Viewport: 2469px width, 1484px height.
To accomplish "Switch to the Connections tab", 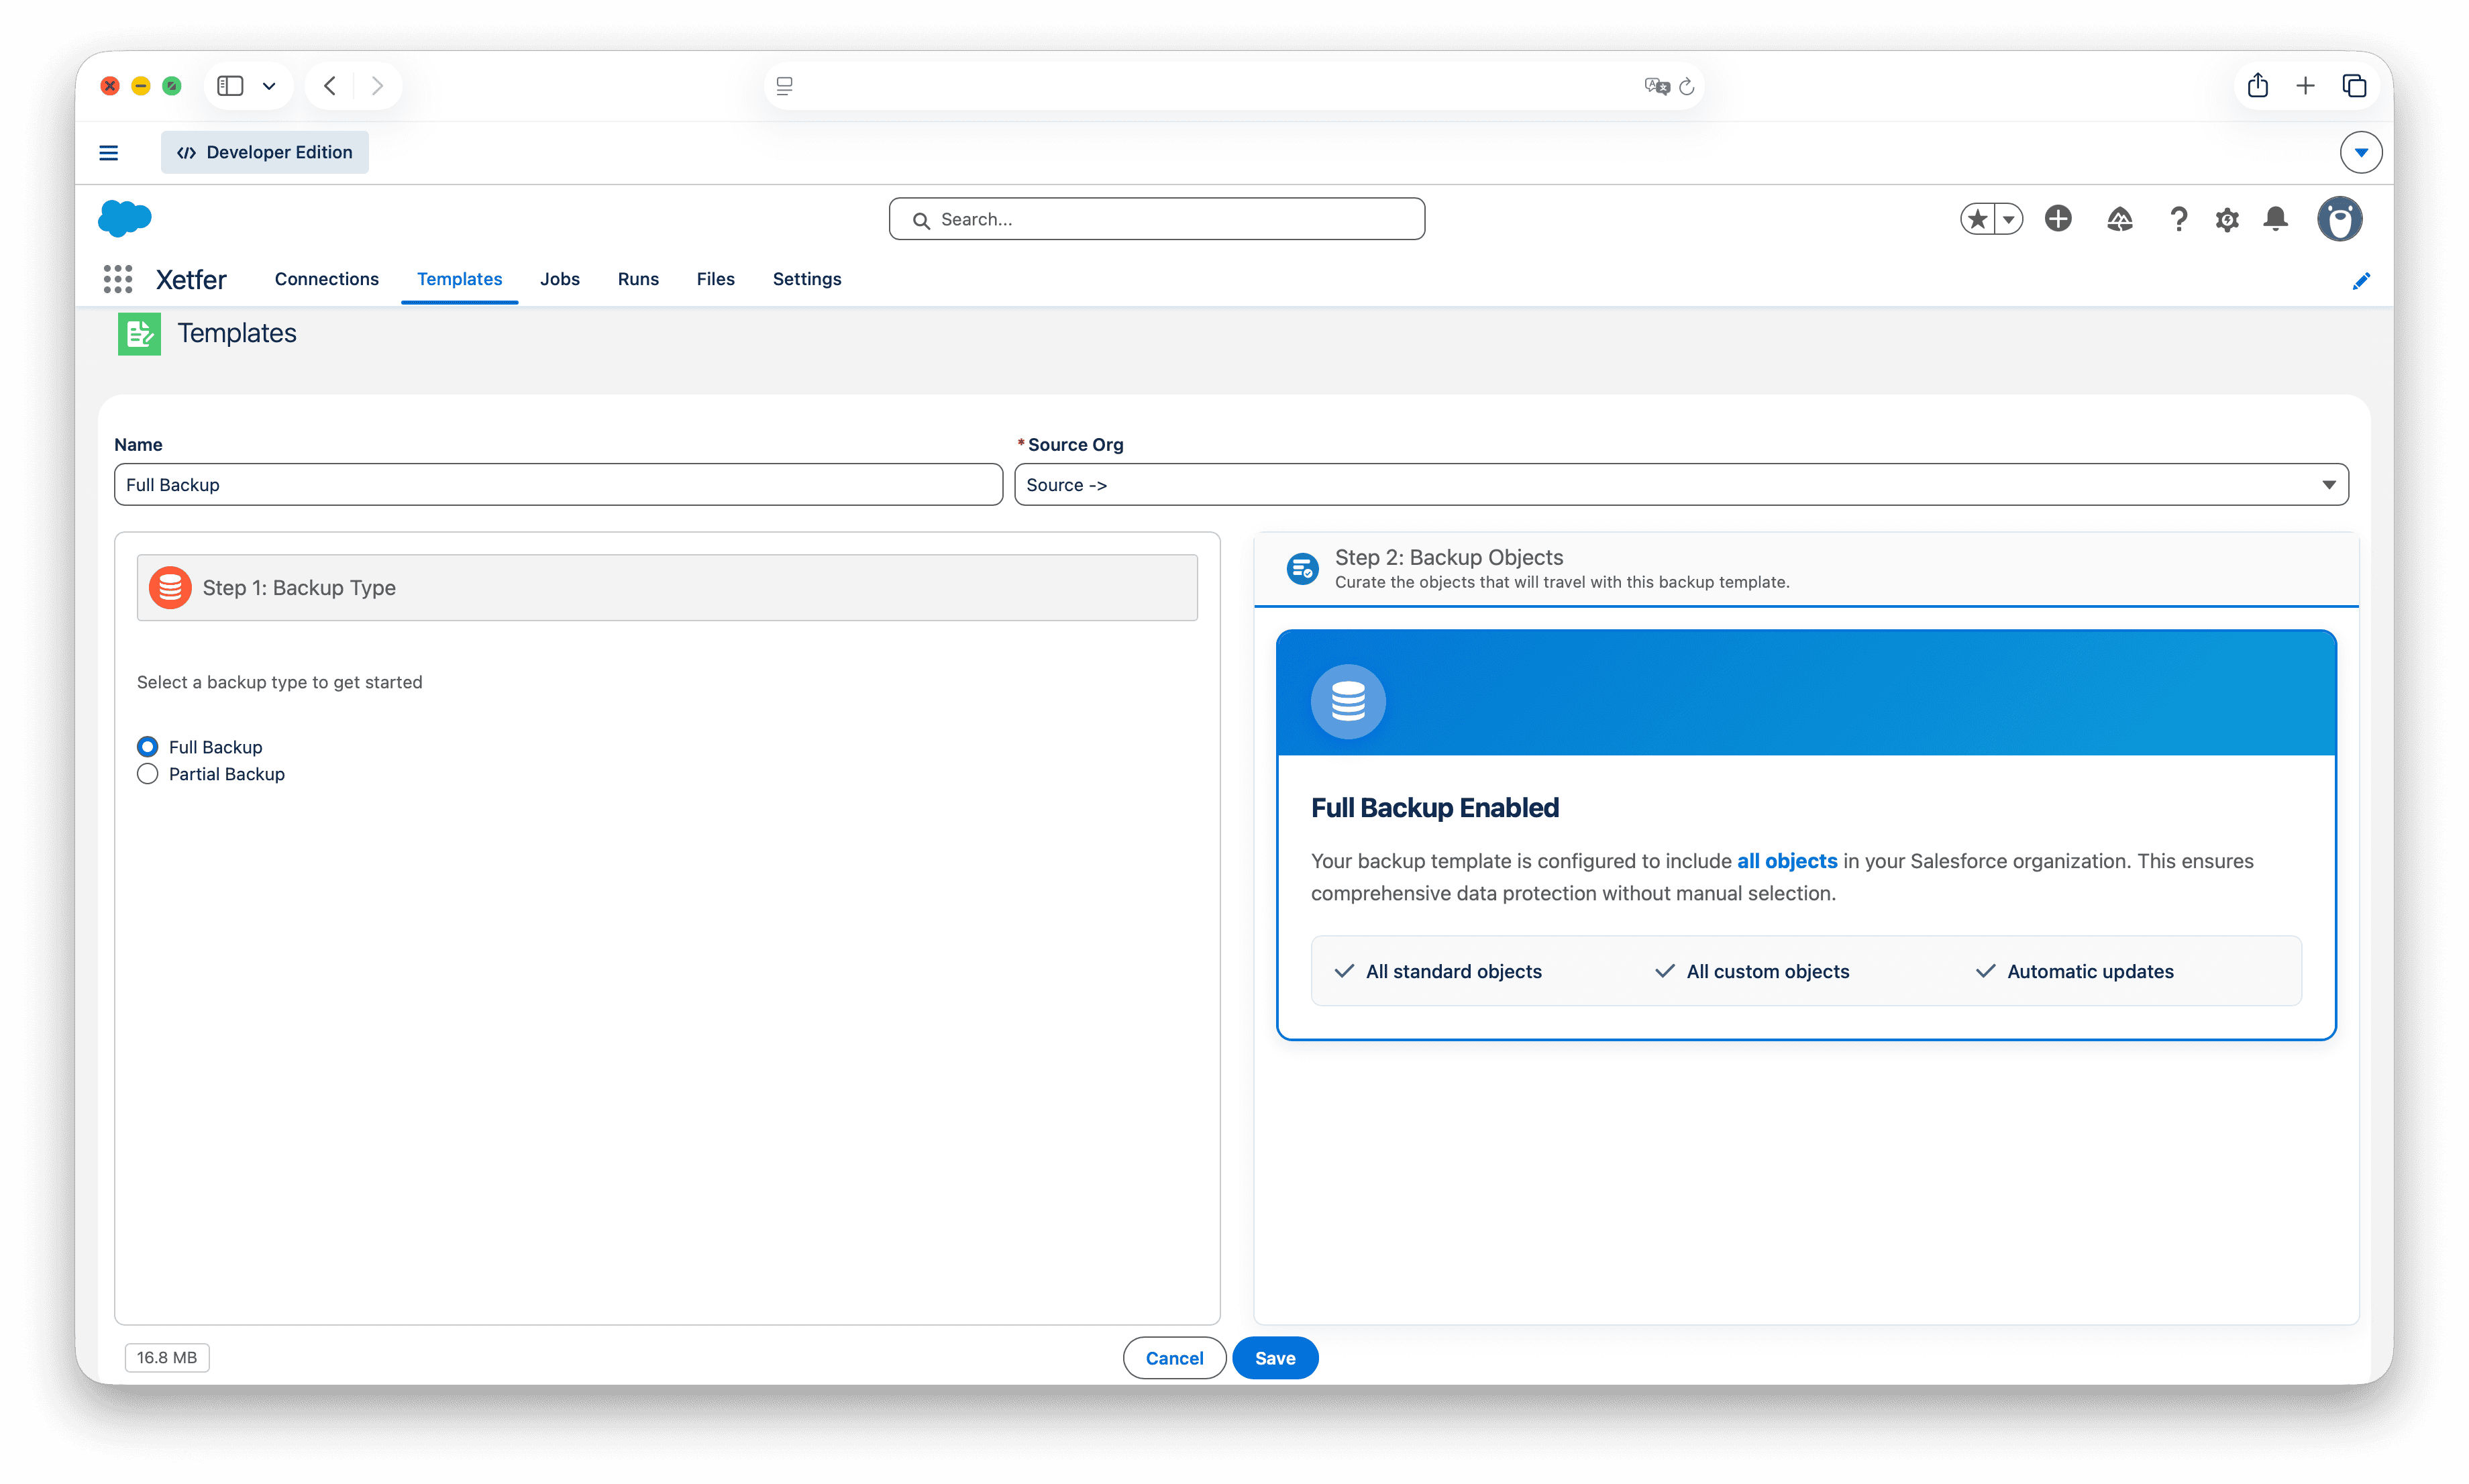I will click(x=326, y=279).
